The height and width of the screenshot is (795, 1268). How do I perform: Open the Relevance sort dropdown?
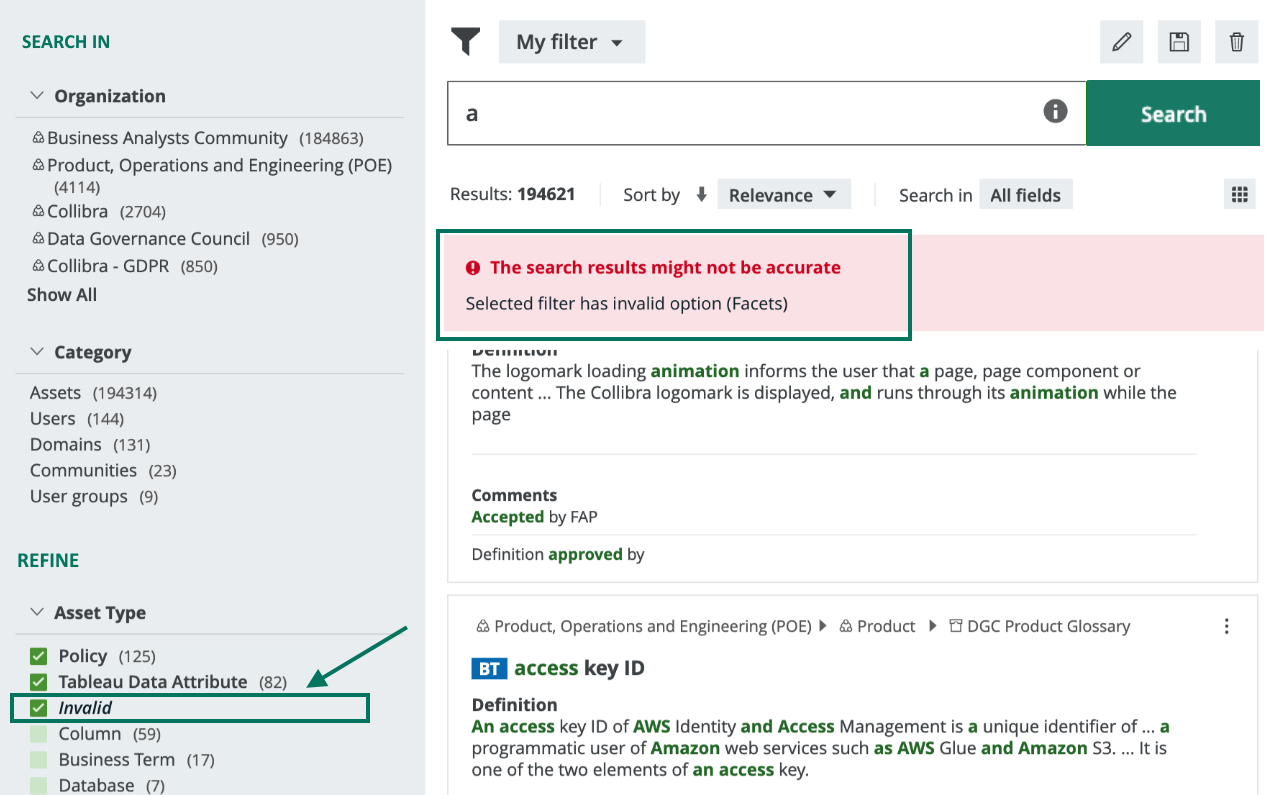[783, 194]
